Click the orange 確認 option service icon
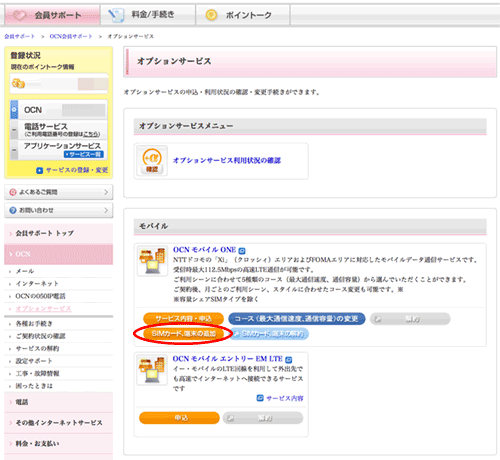This screenshot has height=460, width=500. click(x=152, y=161)
